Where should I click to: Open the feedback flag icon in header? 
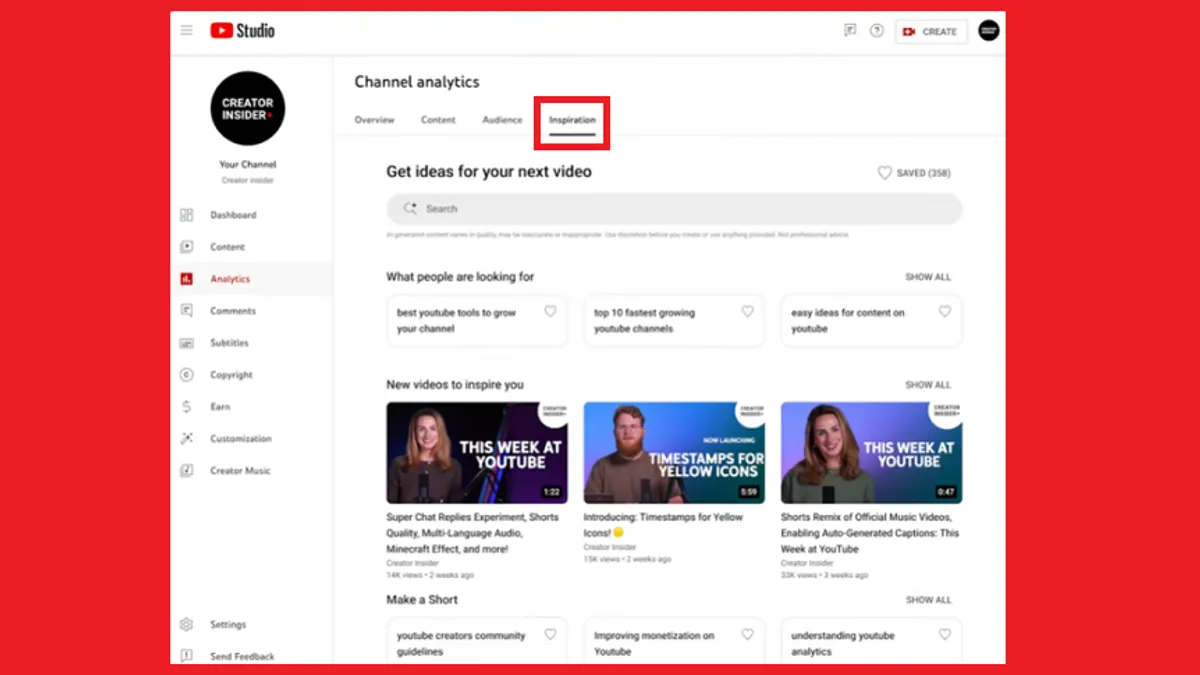tap(850, 31)
